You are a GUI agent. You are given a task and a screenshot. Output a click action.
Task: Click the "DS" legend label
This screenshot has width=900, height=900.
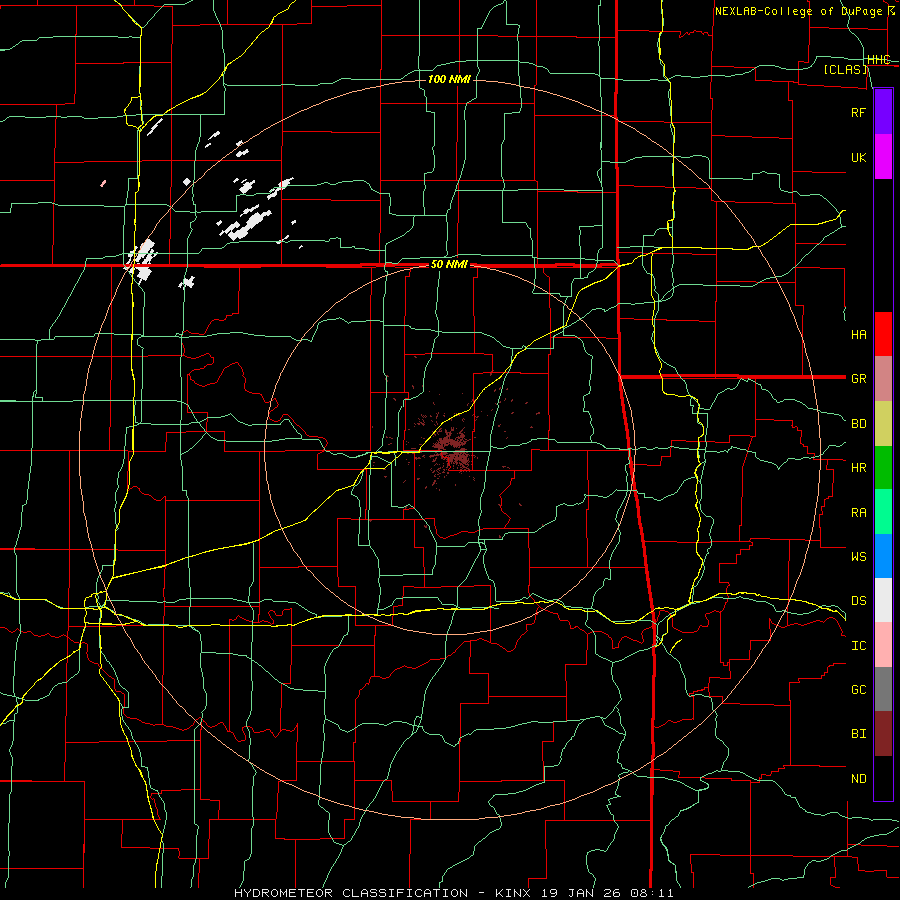click(859, 601)
